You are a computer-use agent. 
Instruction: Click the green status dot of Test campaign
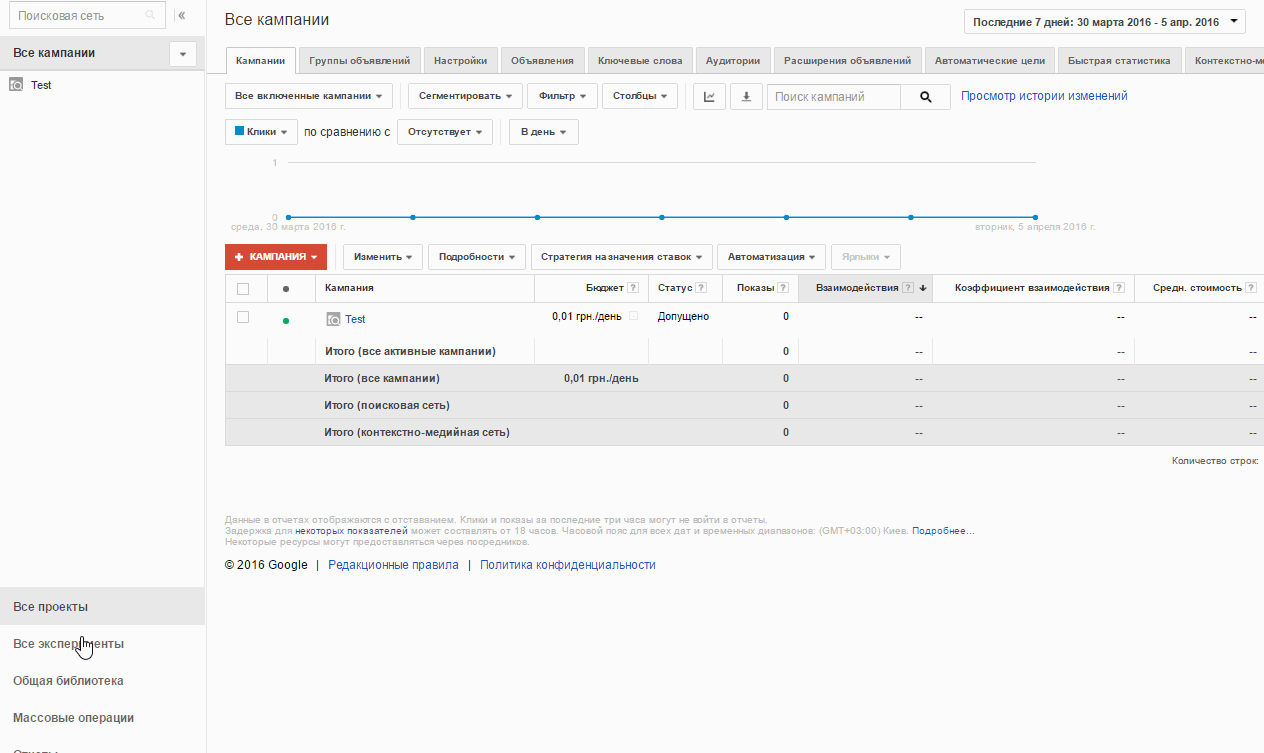286,321
